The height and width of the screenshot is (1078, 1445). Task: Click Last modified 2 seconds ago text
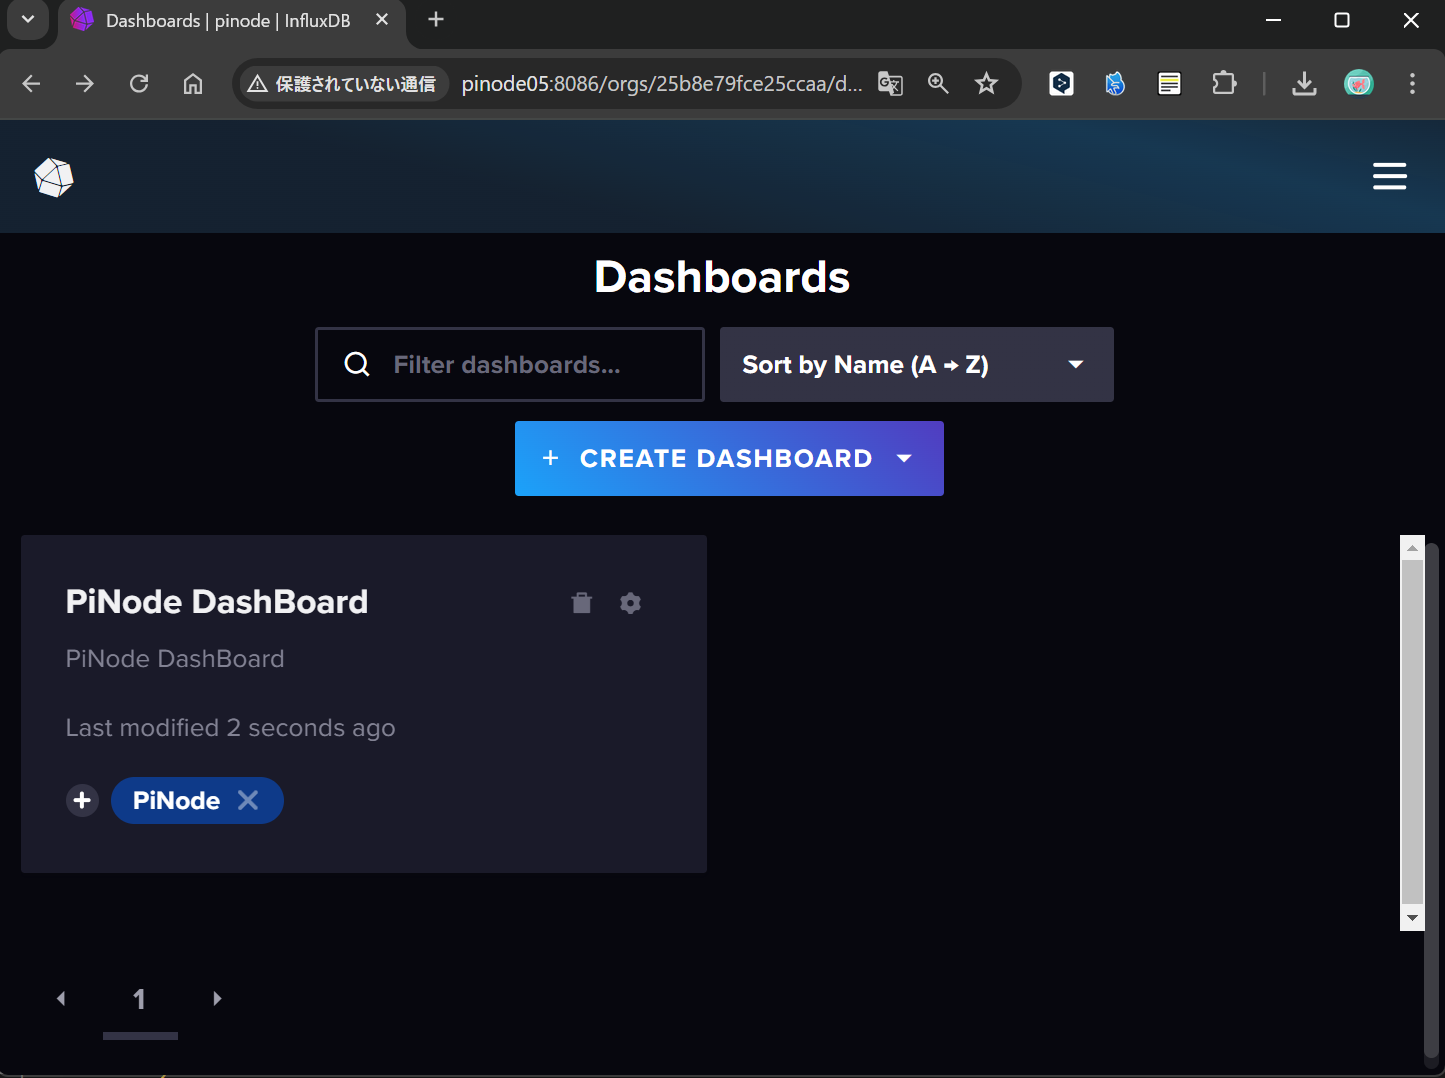[x=230, y=728]
